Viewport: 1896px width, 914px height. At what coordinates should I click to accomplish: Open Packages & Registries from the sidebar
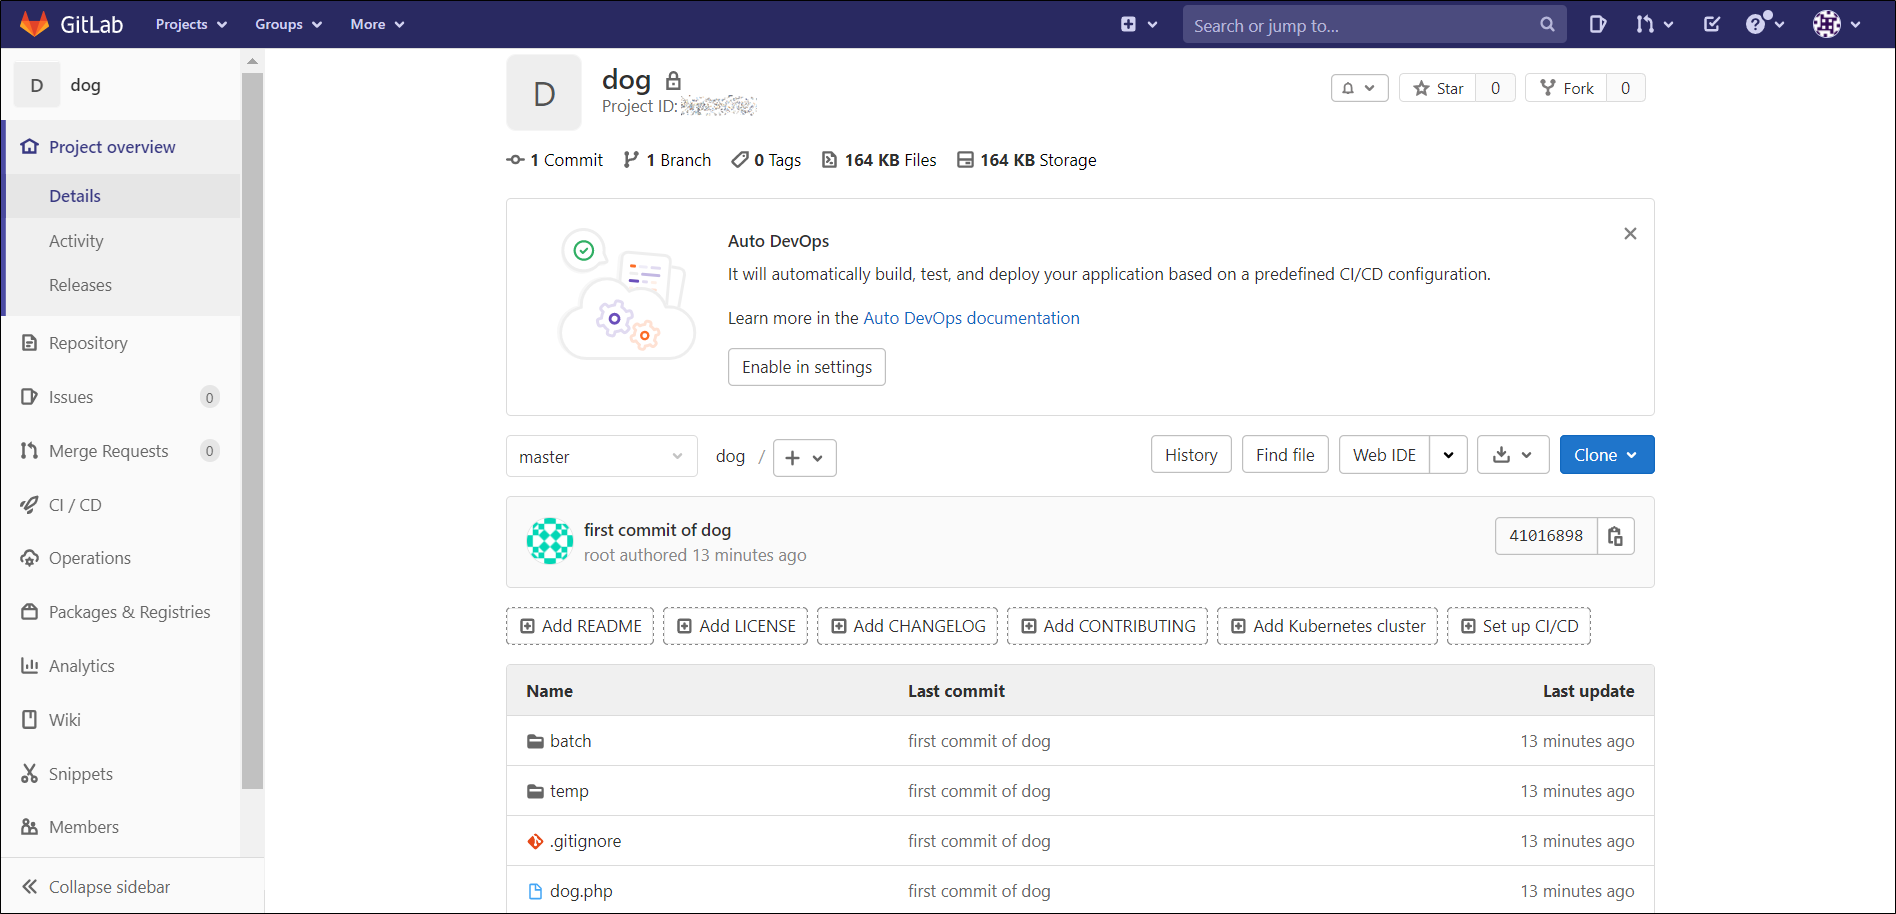tap(30, 611)
